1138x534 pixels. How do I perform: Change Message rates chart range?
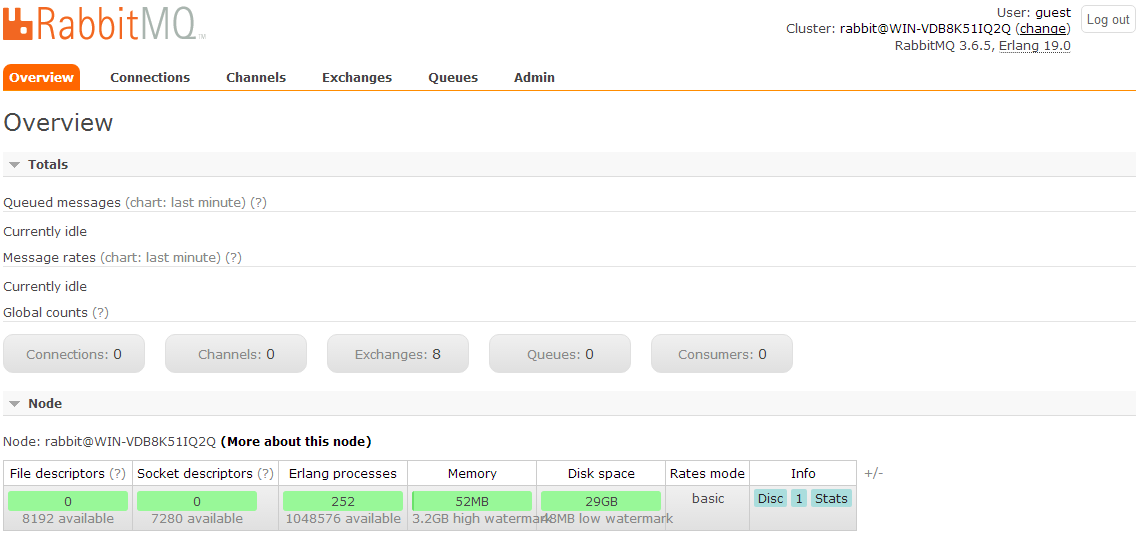click(x=160, y=258)
